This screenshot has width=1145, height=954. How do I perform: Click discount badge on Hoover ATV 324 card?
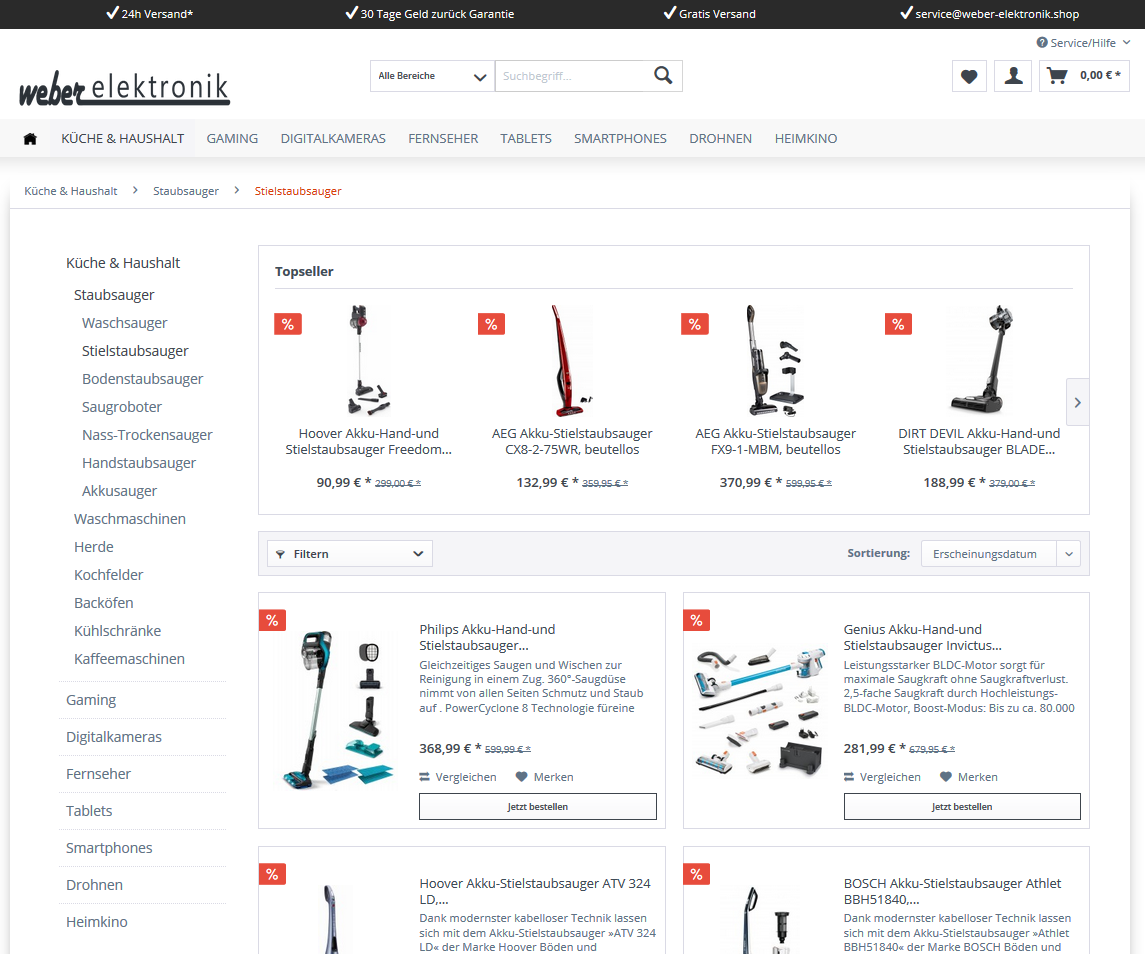272,874
